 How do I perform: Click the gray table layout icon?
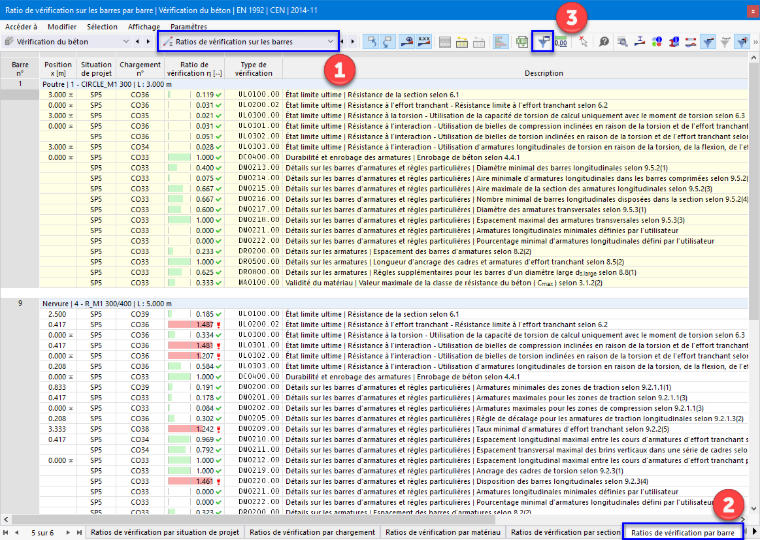445,42
